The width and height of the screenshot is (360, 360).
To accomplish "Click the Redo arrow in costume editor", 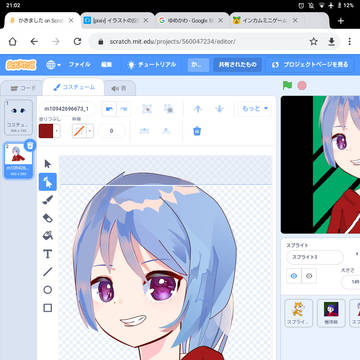I will pos(123,109).
